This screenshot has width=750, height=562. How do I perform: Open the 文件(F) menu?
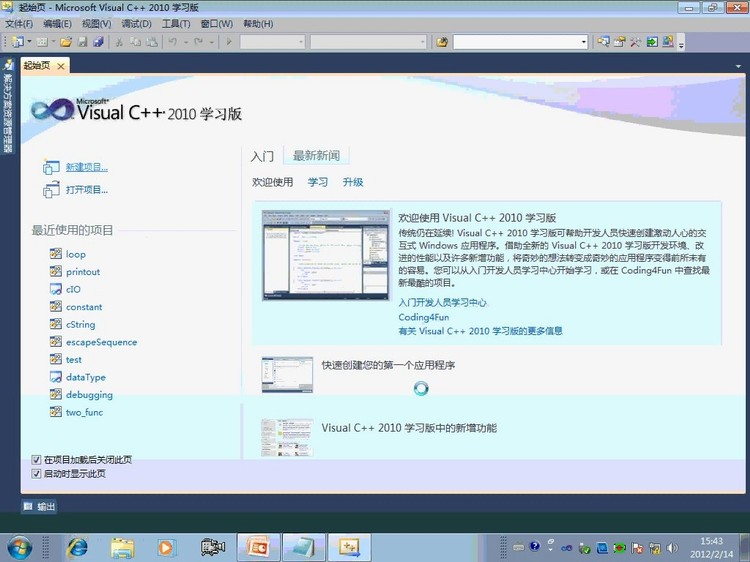click(19, 23)
